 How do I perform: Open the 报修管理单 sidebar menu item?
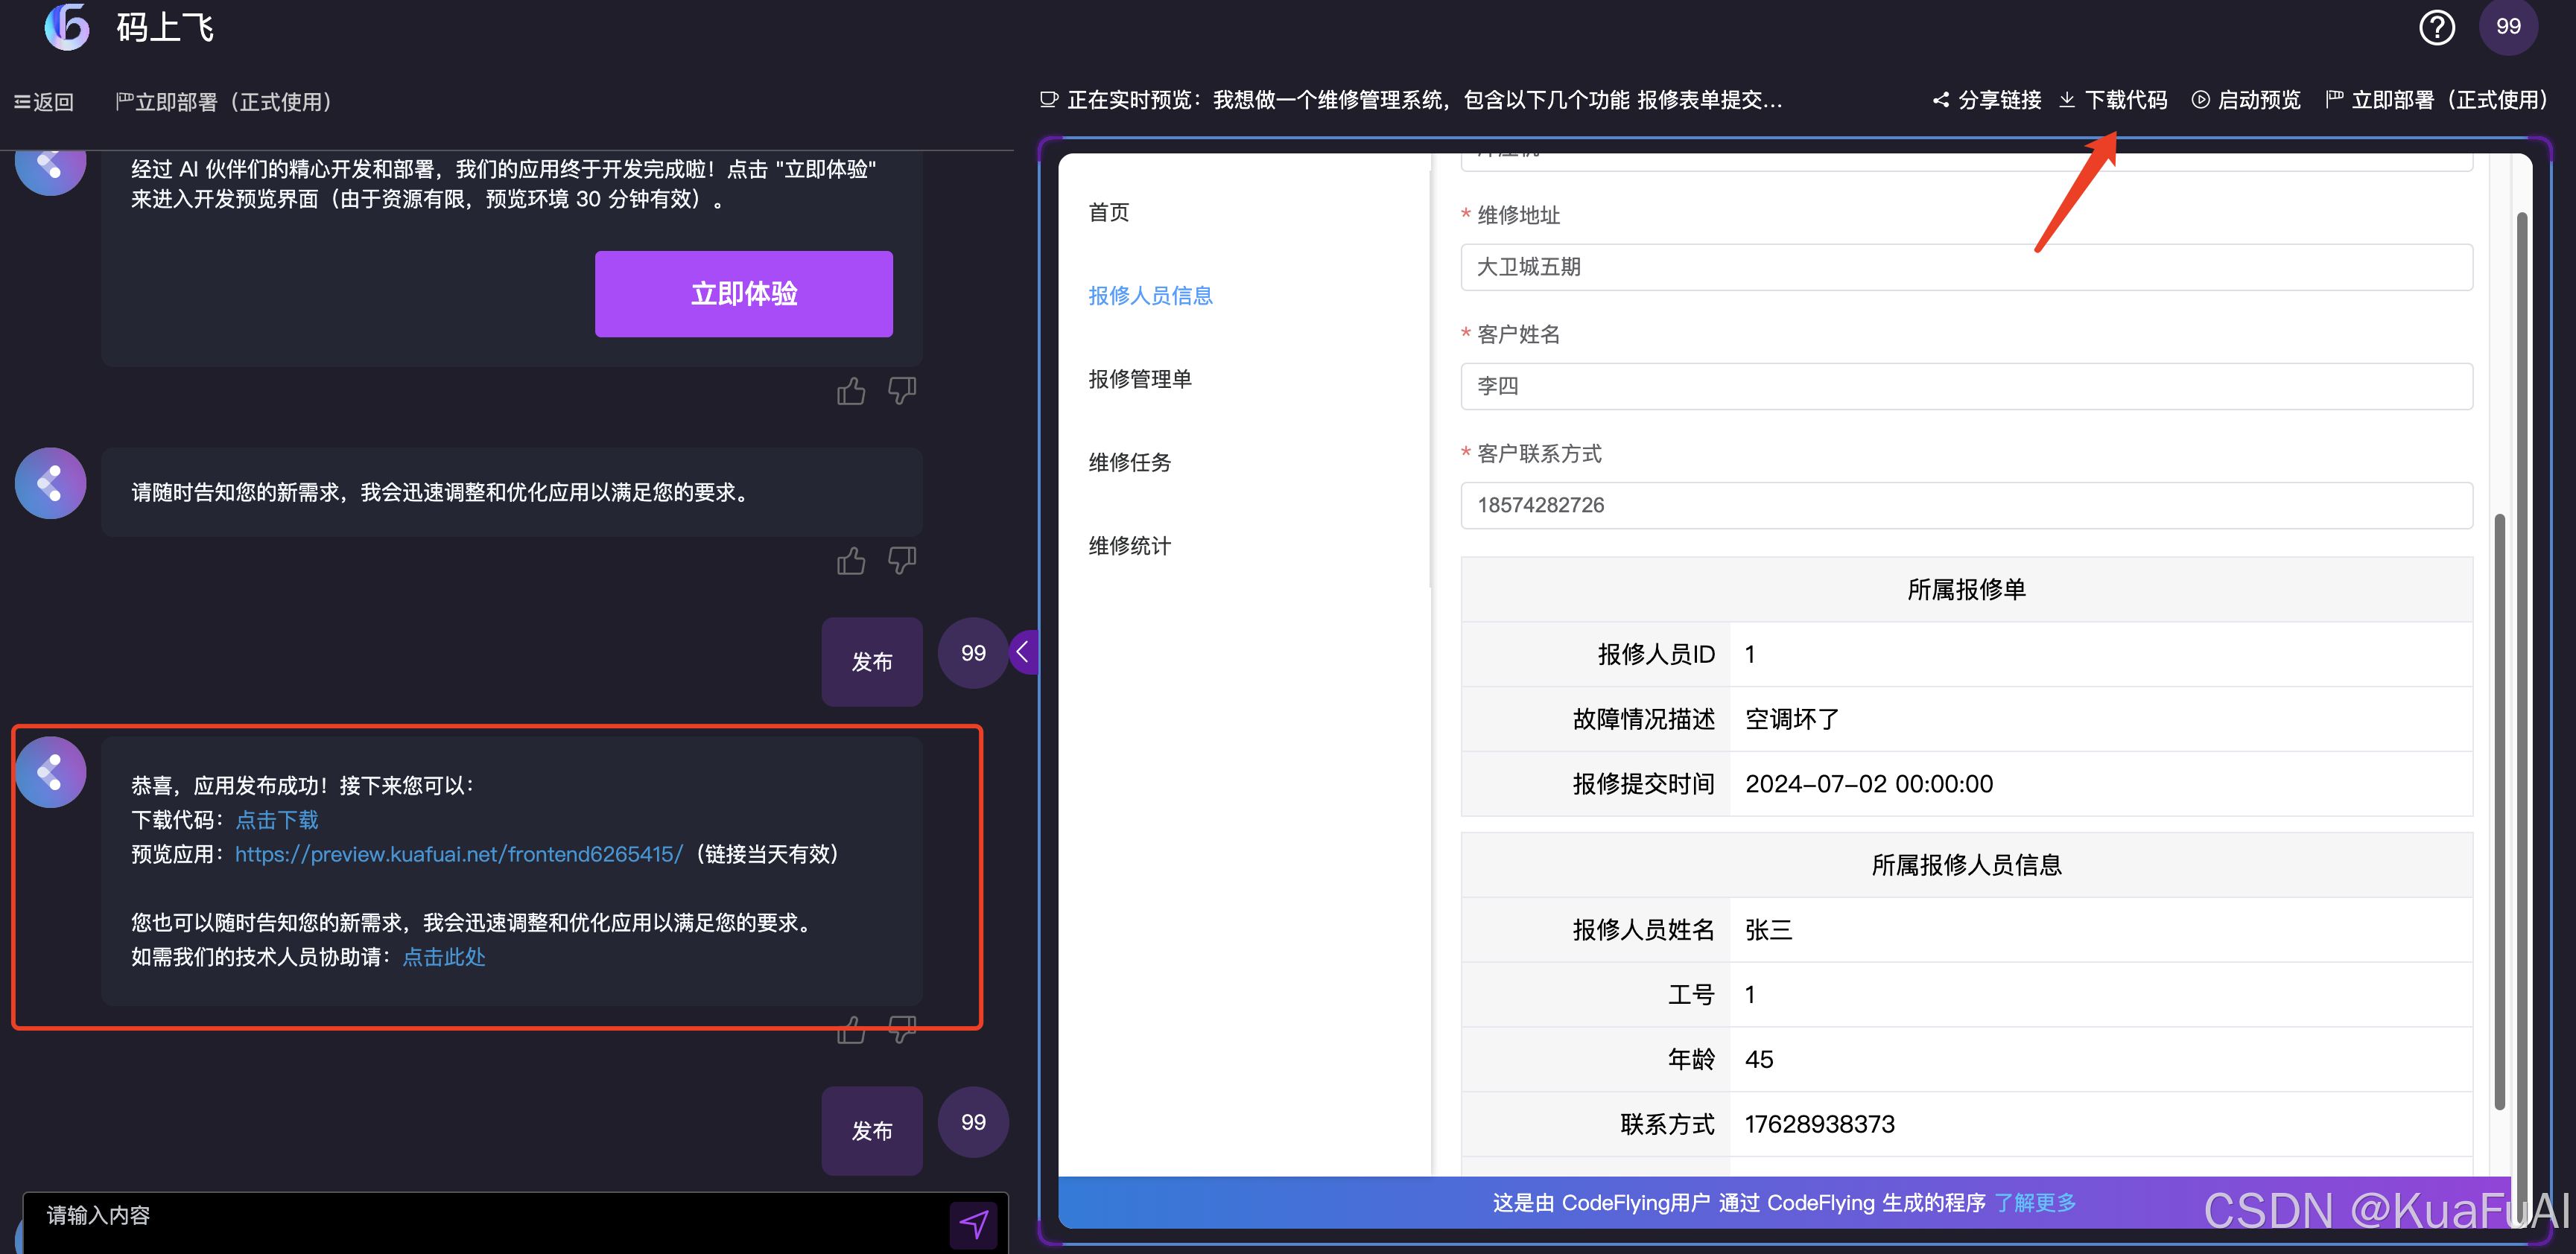pyautogui.click(x=1140, y=379)
